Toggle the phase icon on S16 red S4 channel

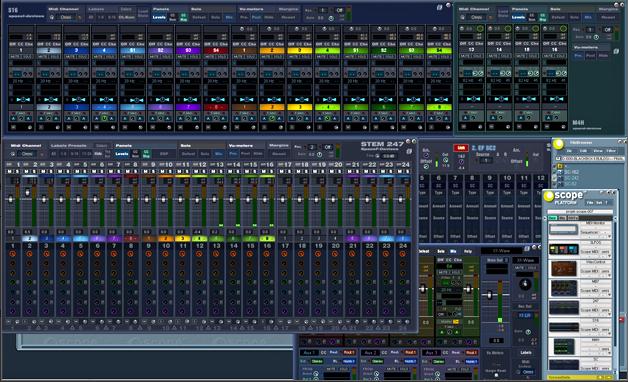point(217,99)
